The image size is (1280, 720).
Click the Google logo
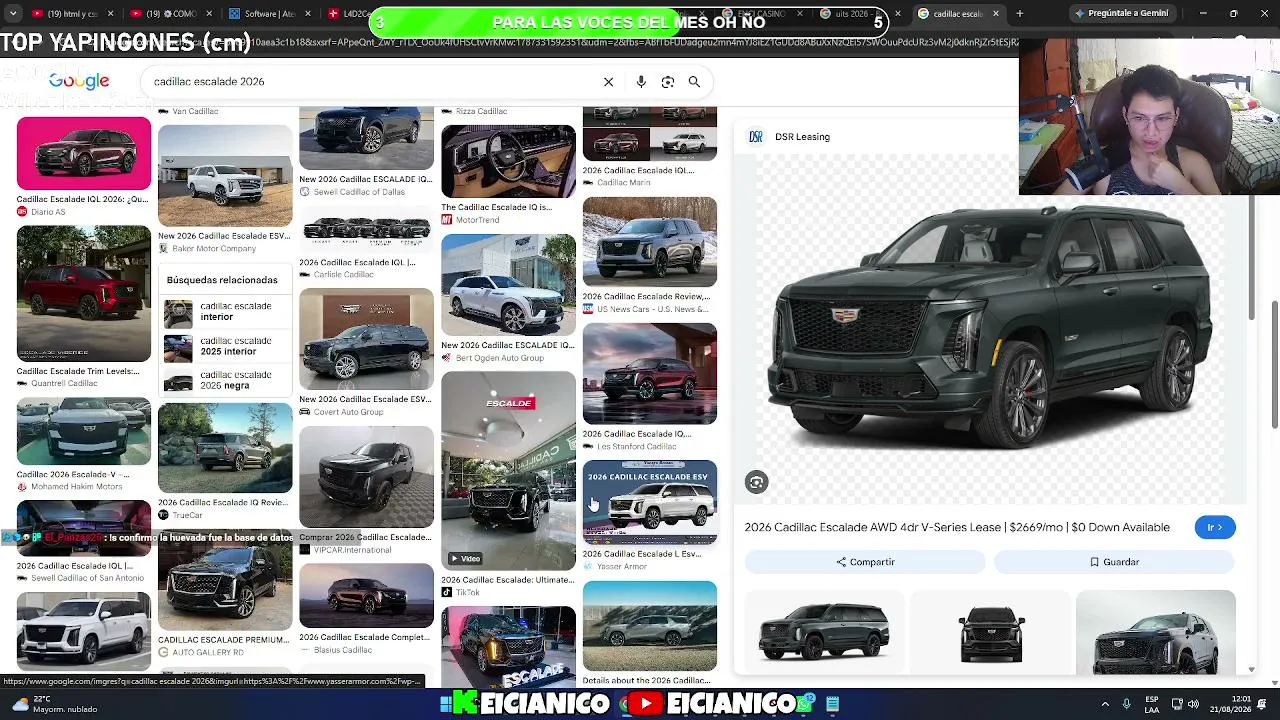coord(79,81)
